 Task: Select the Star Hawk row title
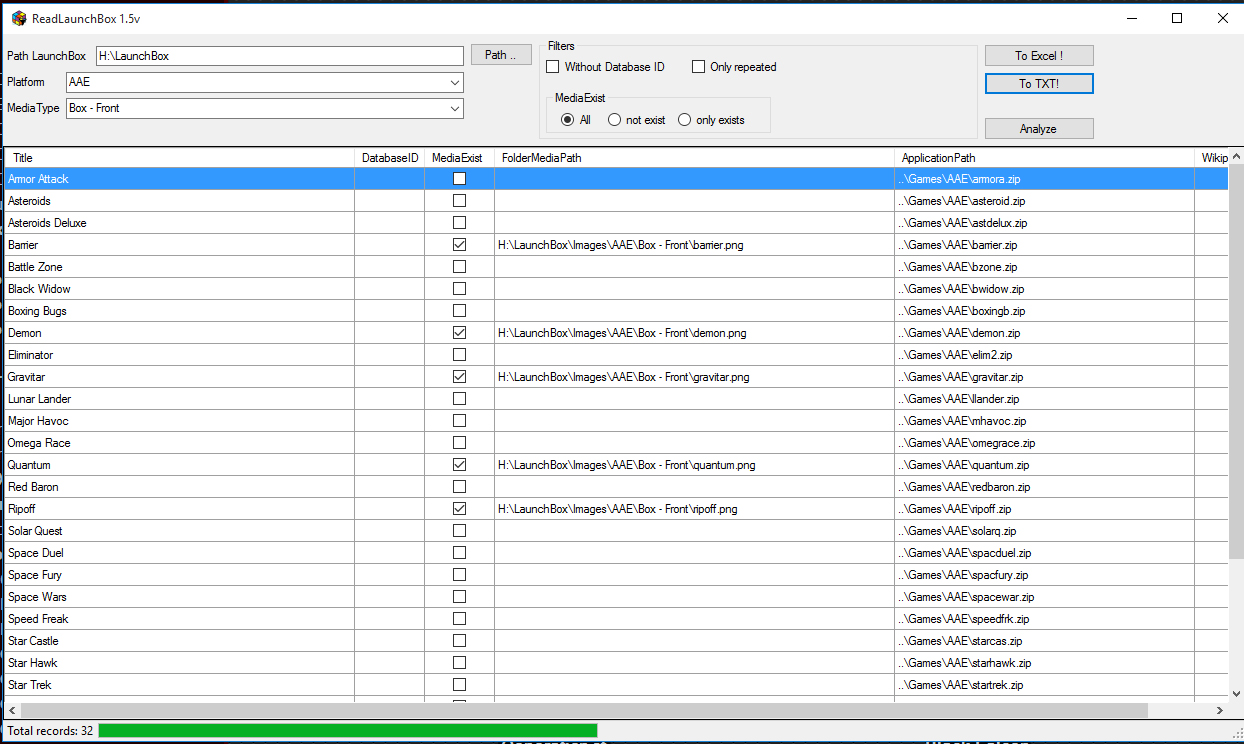32,663
